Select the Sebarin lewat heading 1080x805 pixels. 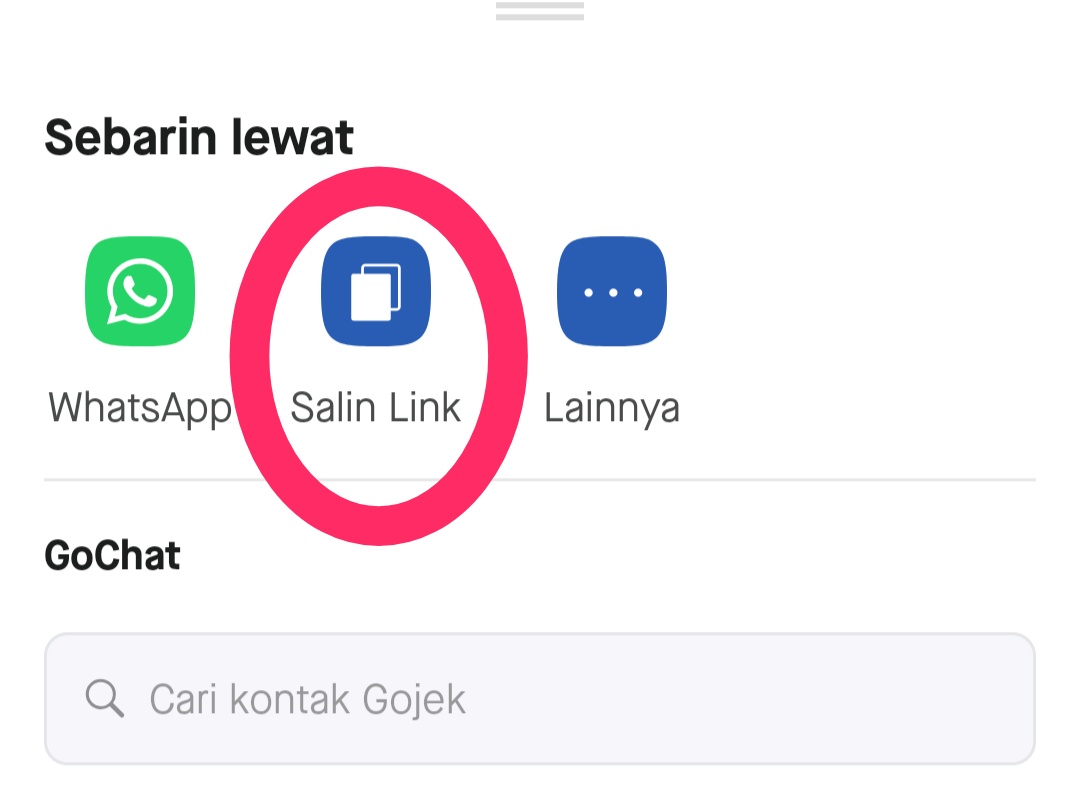coord(199,137)
